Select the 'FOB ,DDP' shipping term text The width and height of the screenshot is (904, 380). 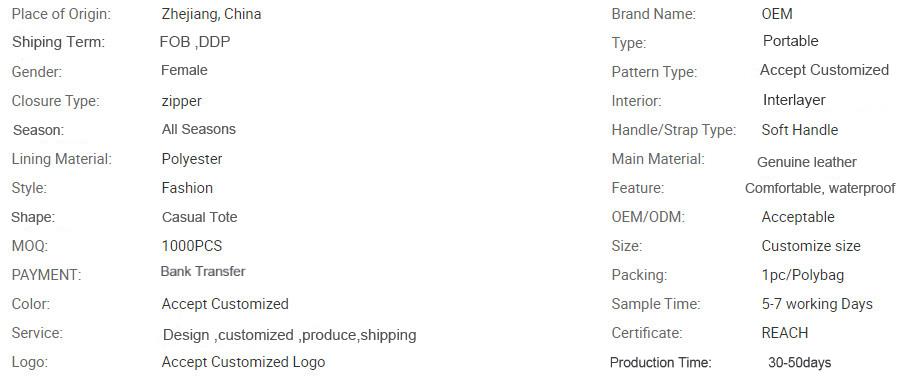(195, 42)
